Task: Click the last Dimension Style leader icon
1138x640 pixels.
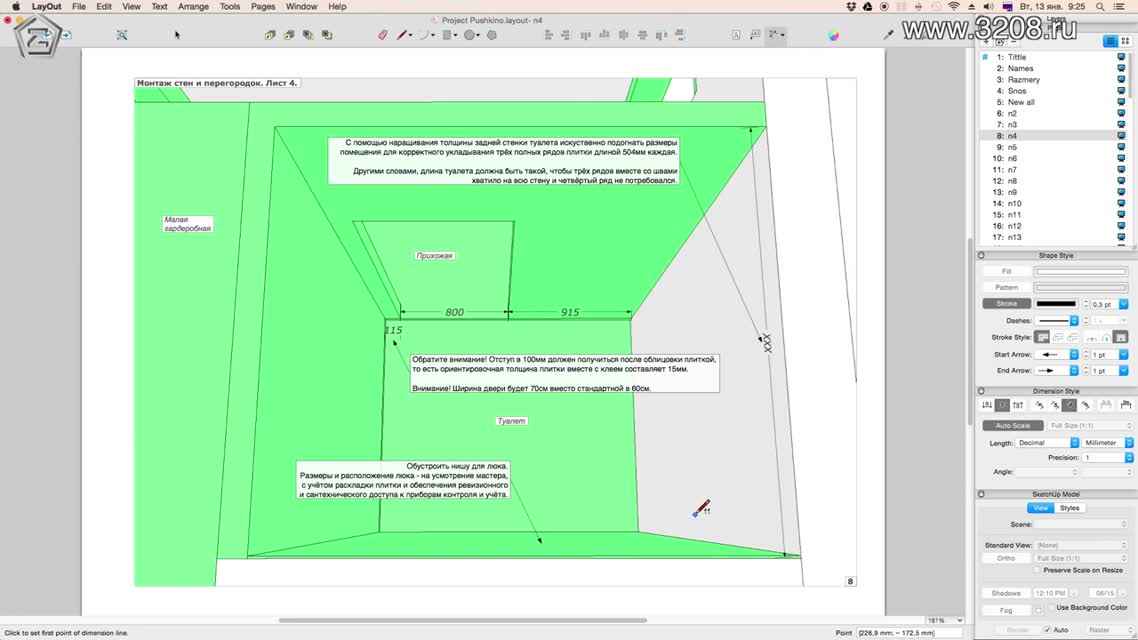Action: [x=1126, y=406]
